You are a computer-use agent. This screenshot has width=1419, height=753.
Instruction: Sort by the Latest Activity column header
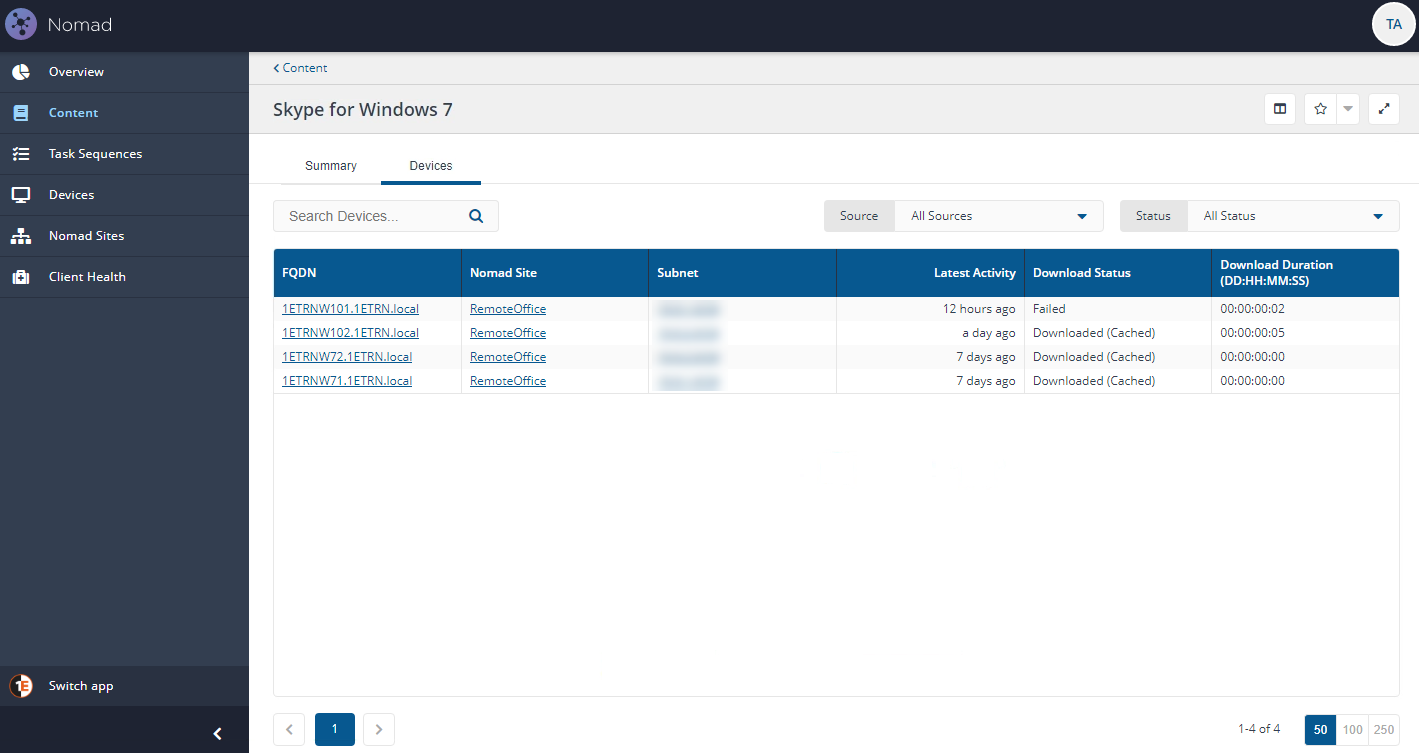coord(930,273)
